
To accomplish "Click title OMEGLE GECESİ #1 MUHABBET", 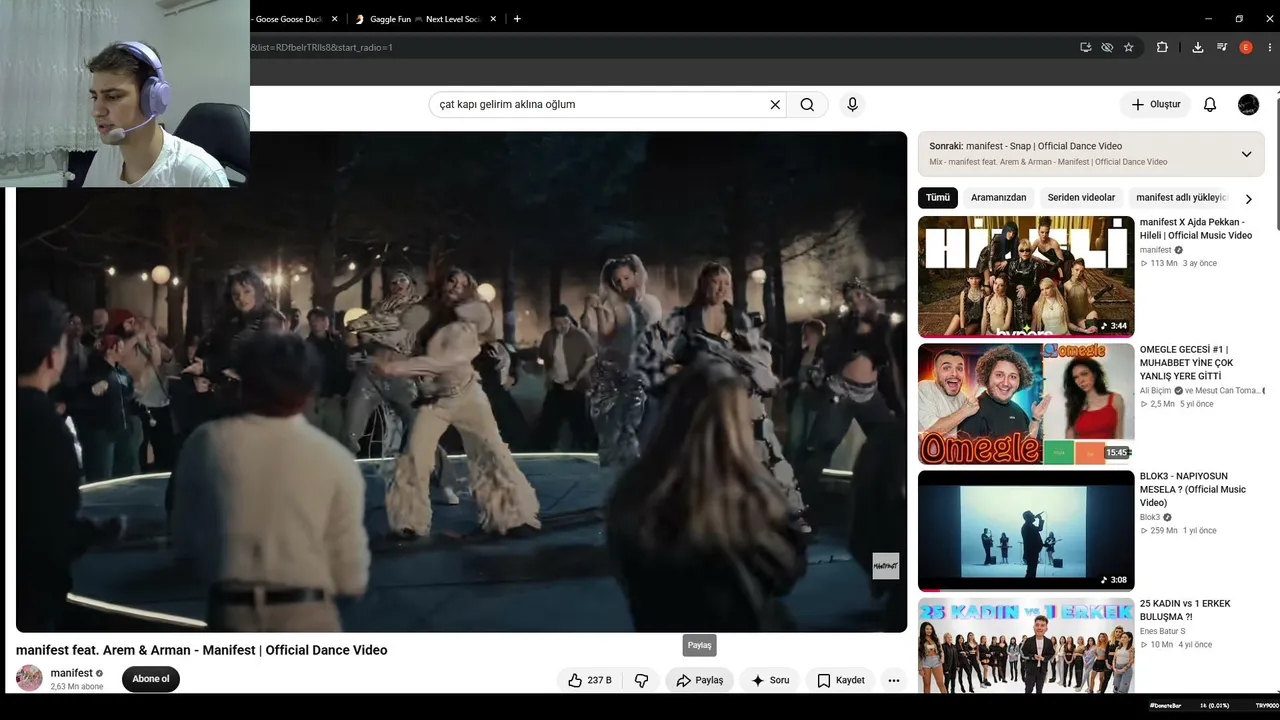I will tap(1187, 362).
